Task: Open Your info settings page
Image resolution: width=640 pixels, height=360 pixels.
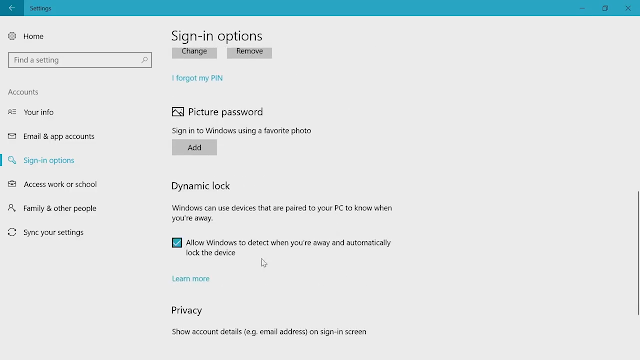Action: [38, 112]
